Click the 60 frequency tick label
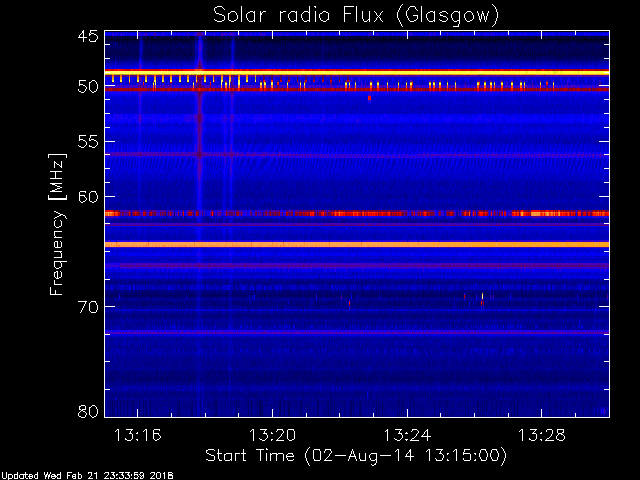The image size is (640, 480). click(88, 197)
